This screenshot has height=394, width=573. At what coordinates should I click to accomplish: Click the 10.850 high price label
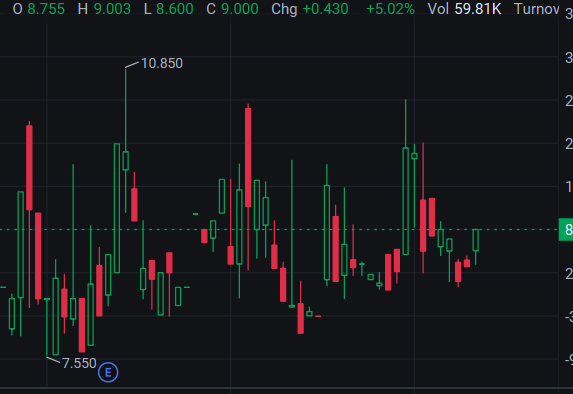pos(162,64)
